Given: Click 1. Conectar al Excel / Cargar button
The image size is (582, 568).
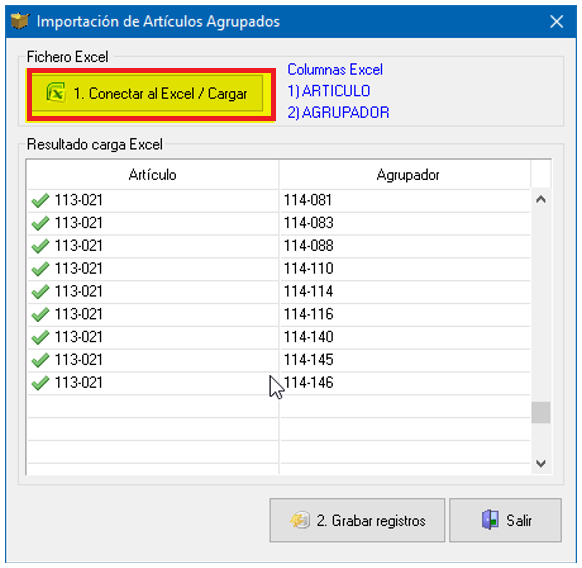Looking at the screenshot, I should (x=148, y=93).
